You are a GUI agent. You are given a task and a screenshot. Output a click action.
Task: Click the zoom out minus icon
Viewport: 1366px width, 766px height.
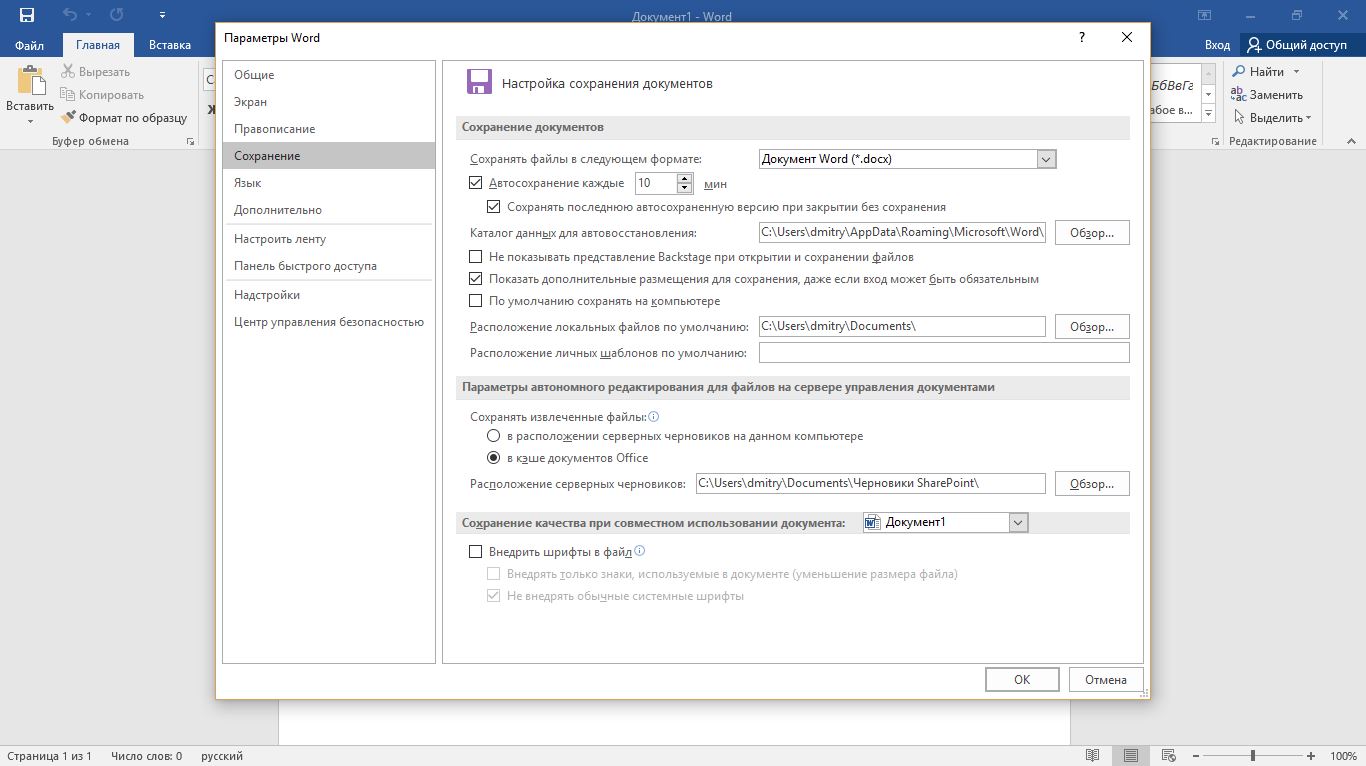point(1196,756)
